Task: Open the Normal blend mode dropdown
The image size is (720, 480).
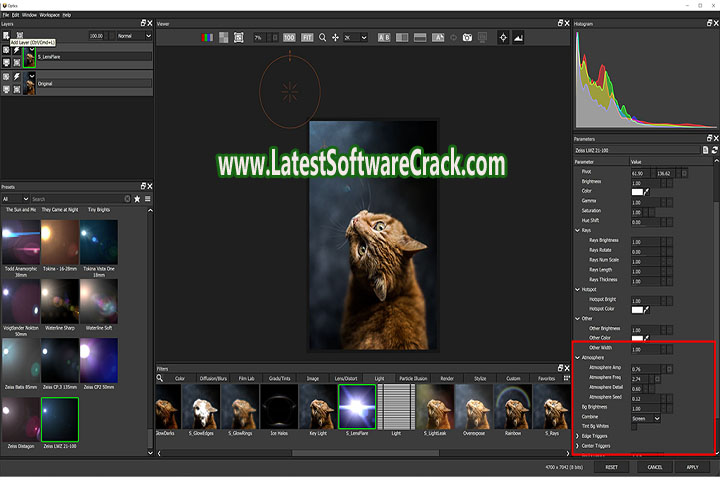Action: coord(132,35)
